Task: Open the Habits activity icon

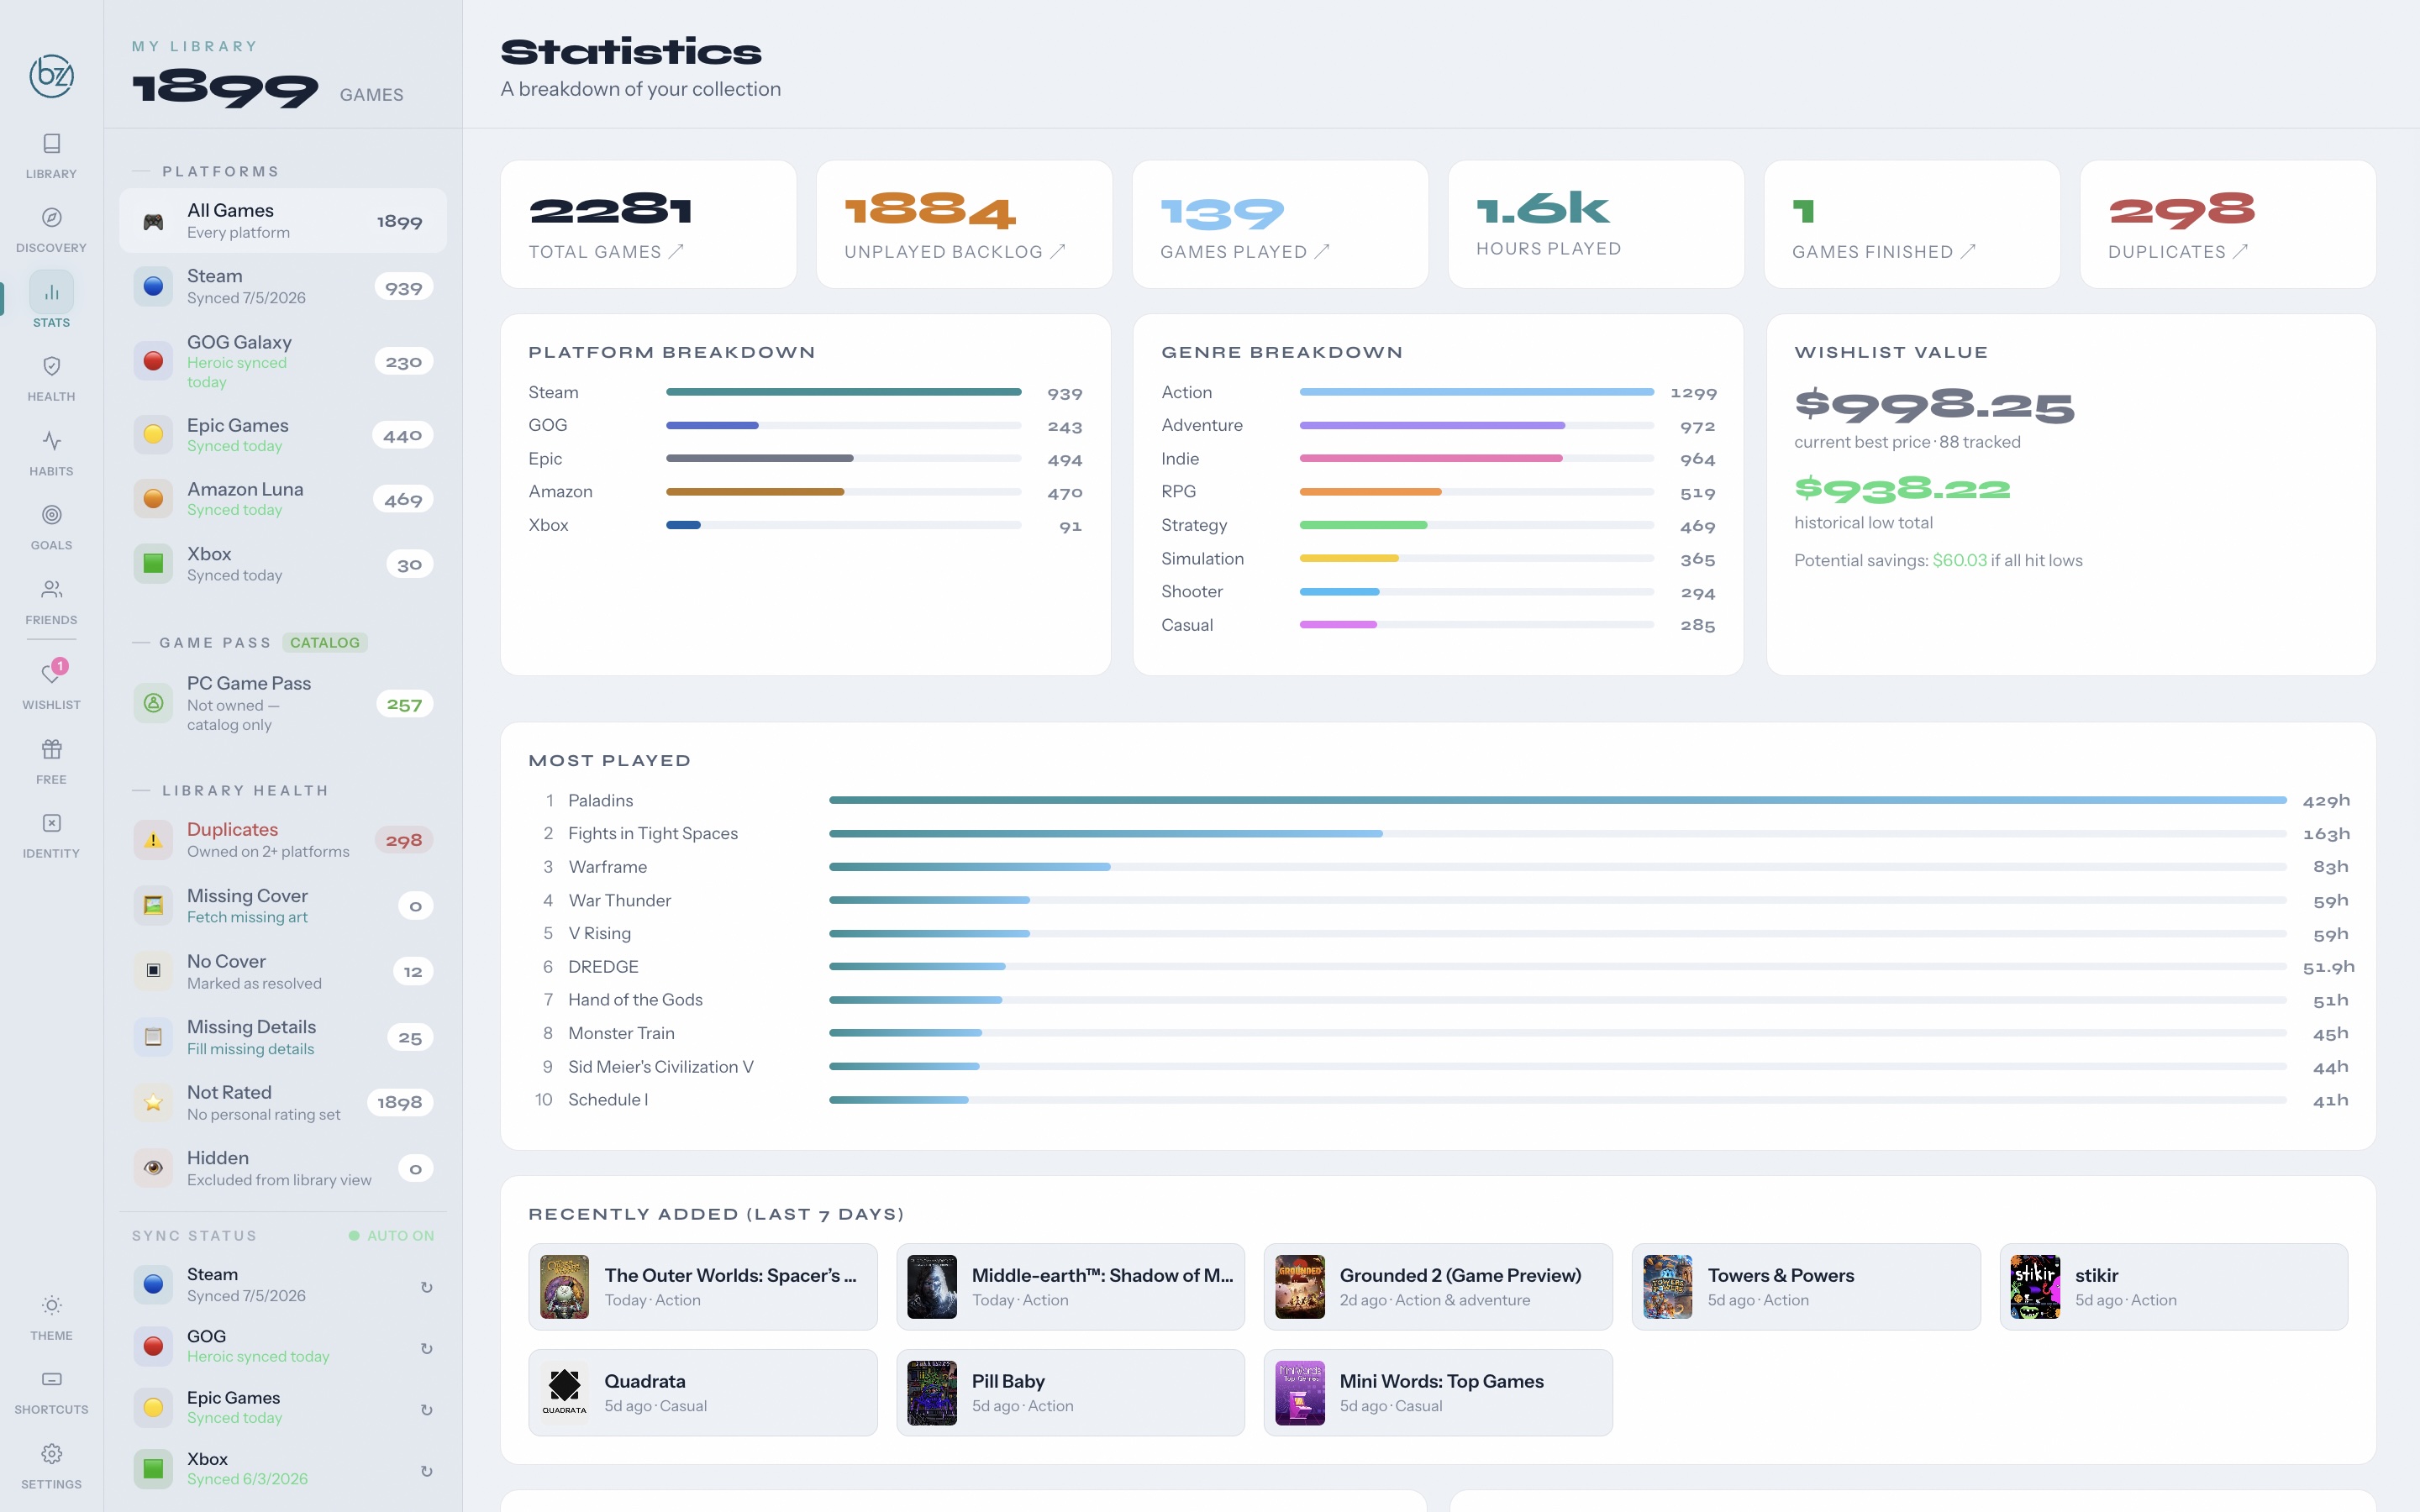Action: tap(51, 441)
